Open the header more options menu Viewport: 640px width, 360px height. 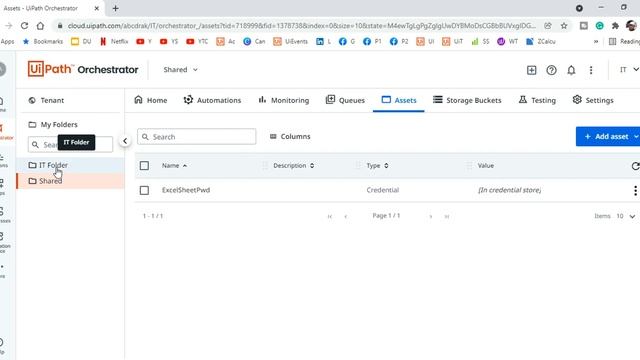coord(591,70)
